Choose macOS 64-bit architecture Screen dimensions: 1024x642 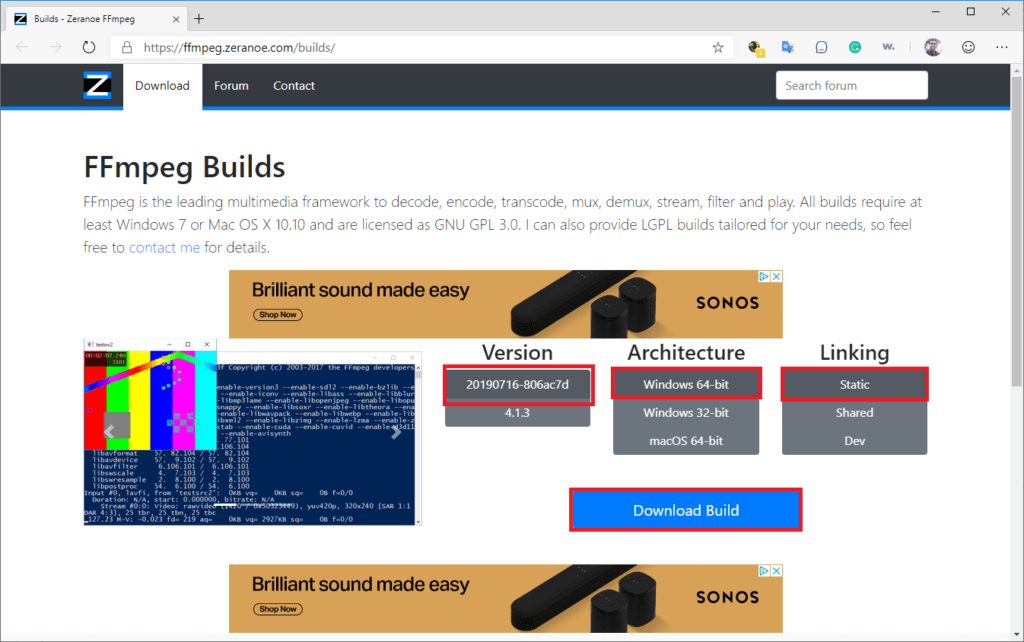pyautogui.click(x=686, y=441)
